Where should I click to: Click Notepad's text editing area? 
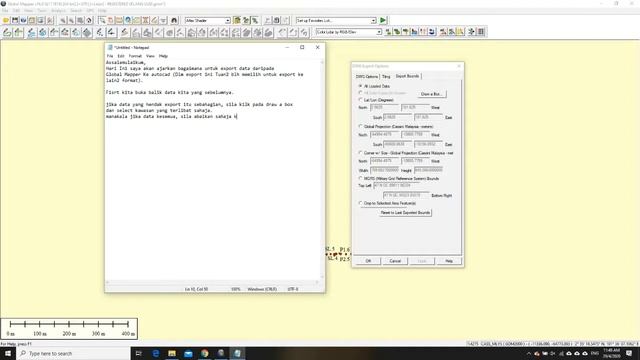212,169
